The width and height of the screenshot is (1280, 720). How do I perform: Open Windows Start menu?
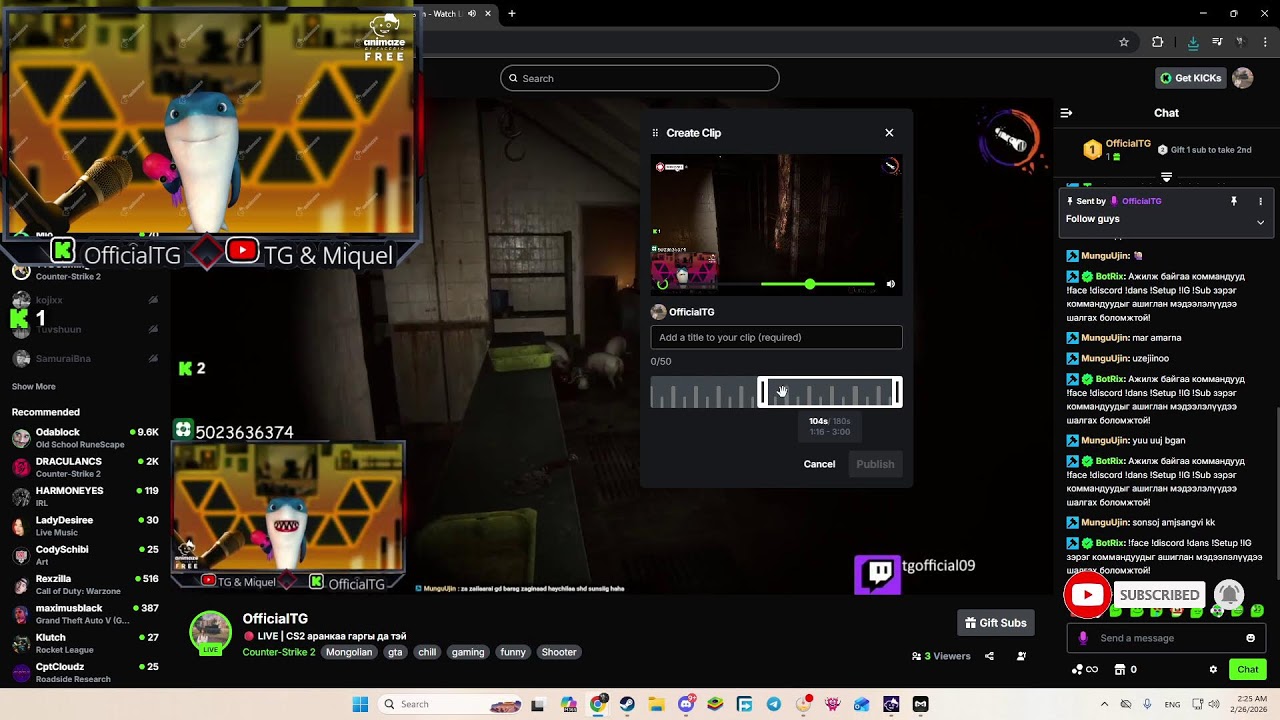tap(360, 704)
